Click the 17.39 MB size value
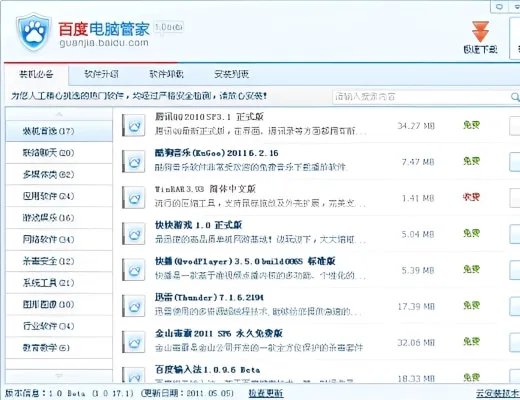 (416, 306)
